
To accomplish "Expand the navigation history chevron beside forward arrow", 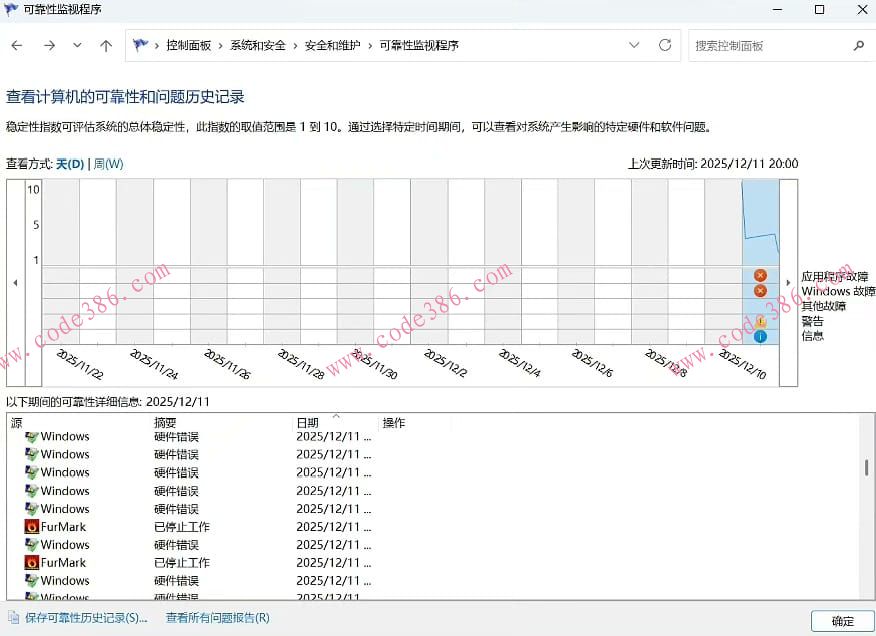I will (x=76, y=45).
